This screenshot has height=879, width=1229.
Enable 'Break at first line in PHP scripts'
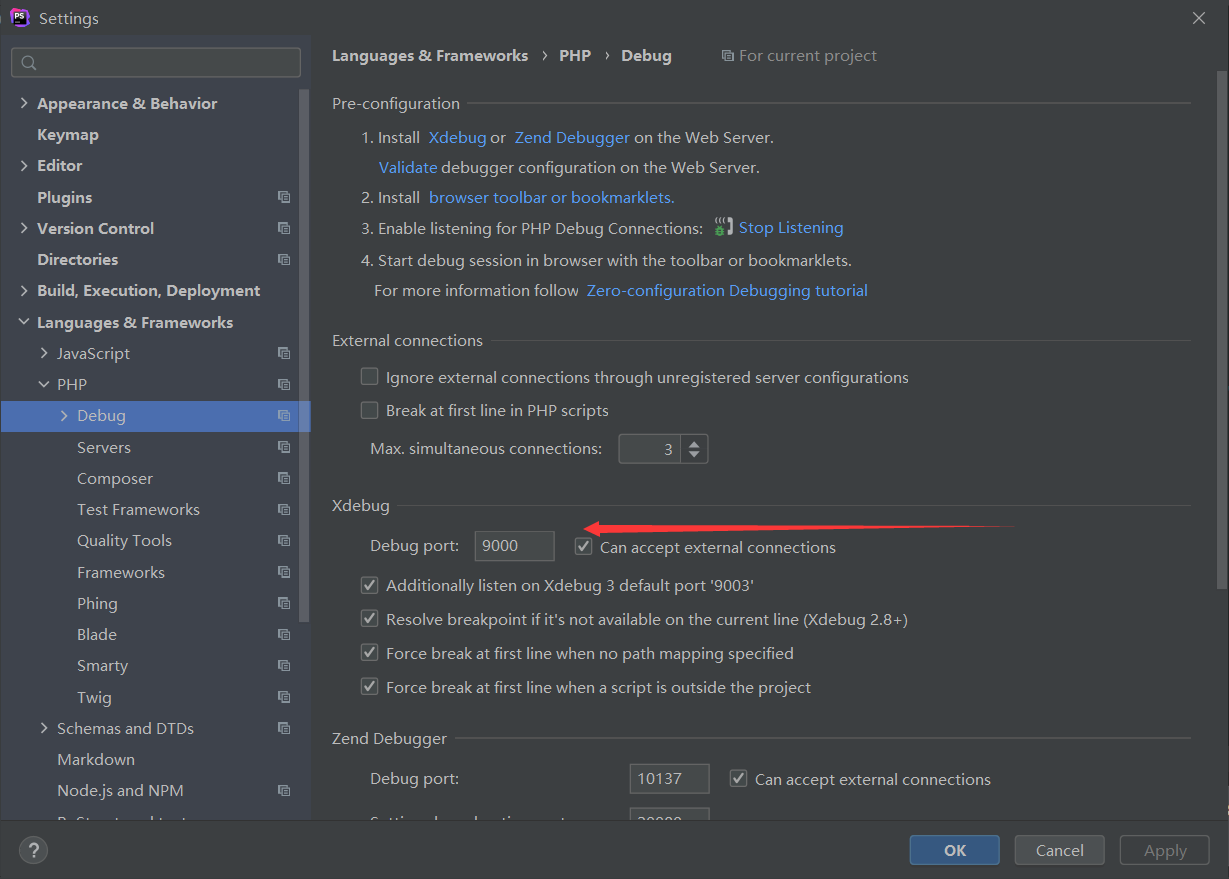pyautogui.click(x=370, y=410)
